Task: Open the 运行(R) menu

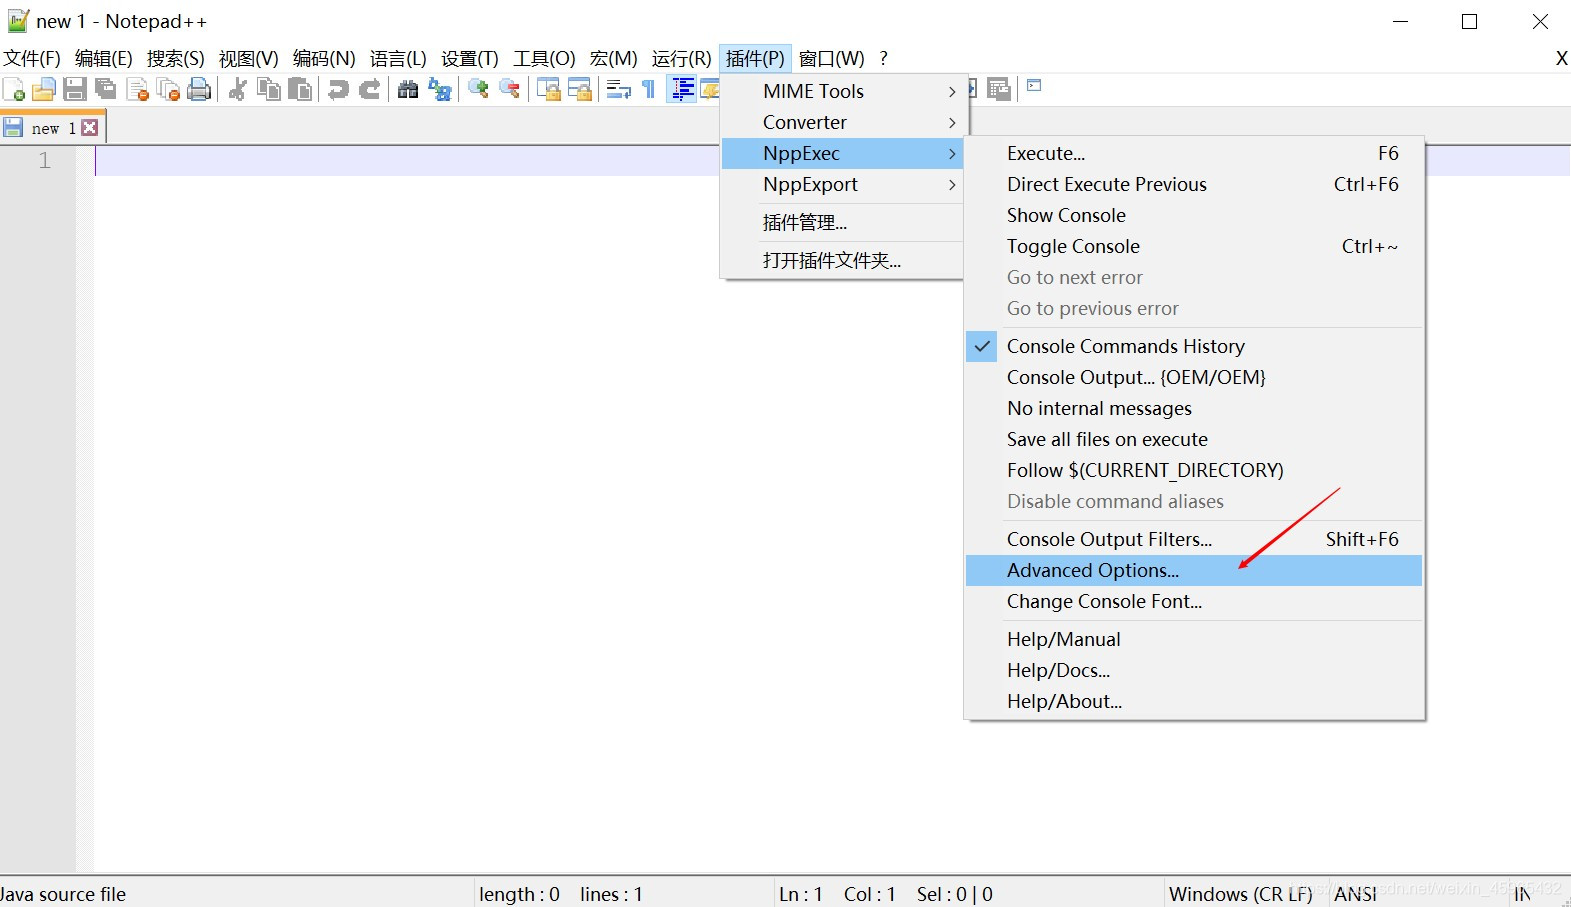Action: point(682,58)
